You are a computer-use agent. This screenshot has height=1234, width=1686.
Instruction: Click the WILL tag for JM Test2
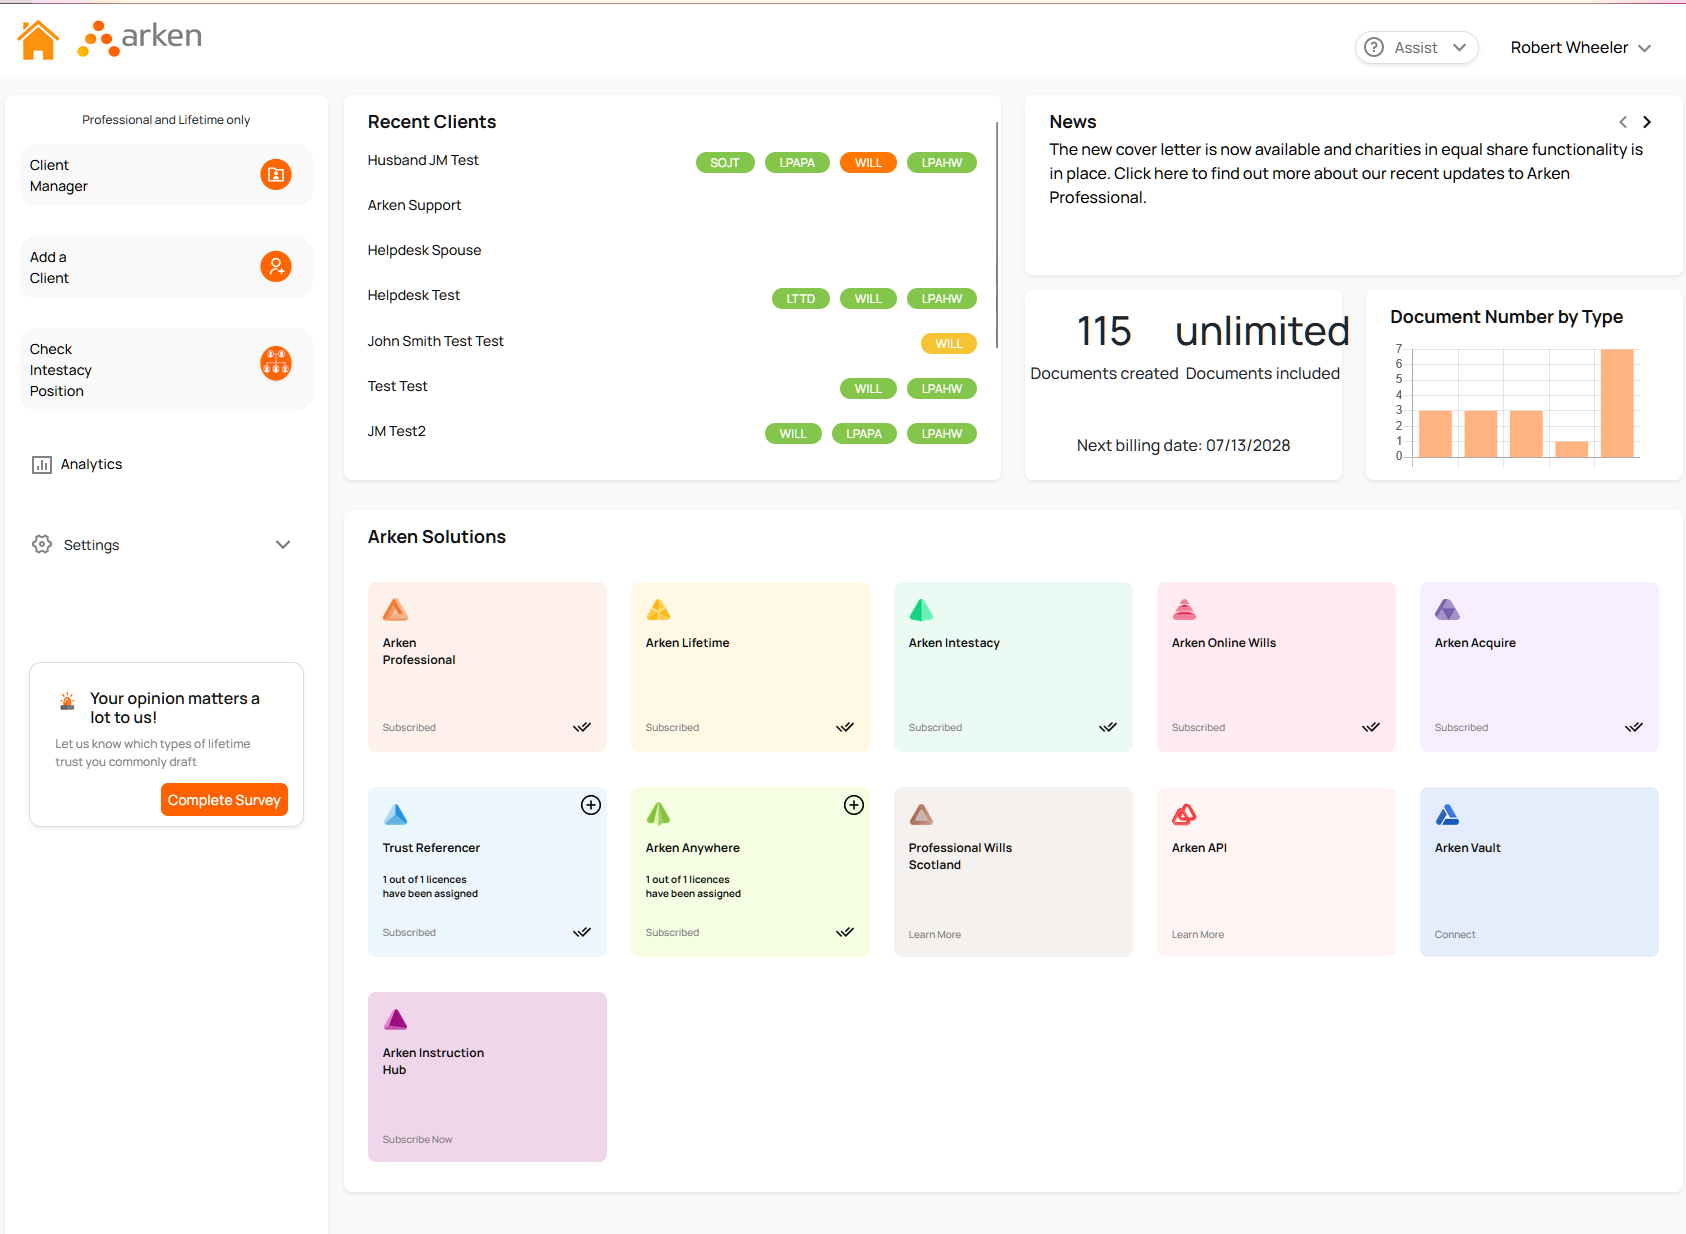tap(793, 434)
